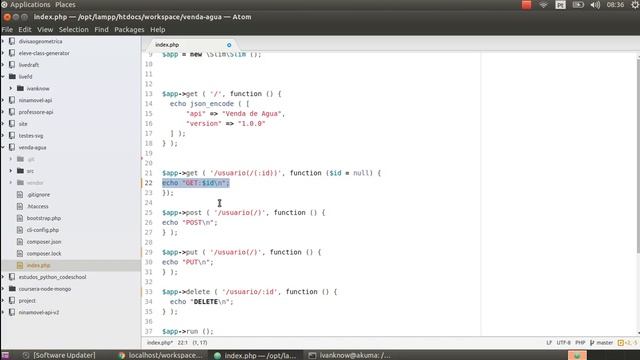Click the livedraft repository icon

click(12, 65)
